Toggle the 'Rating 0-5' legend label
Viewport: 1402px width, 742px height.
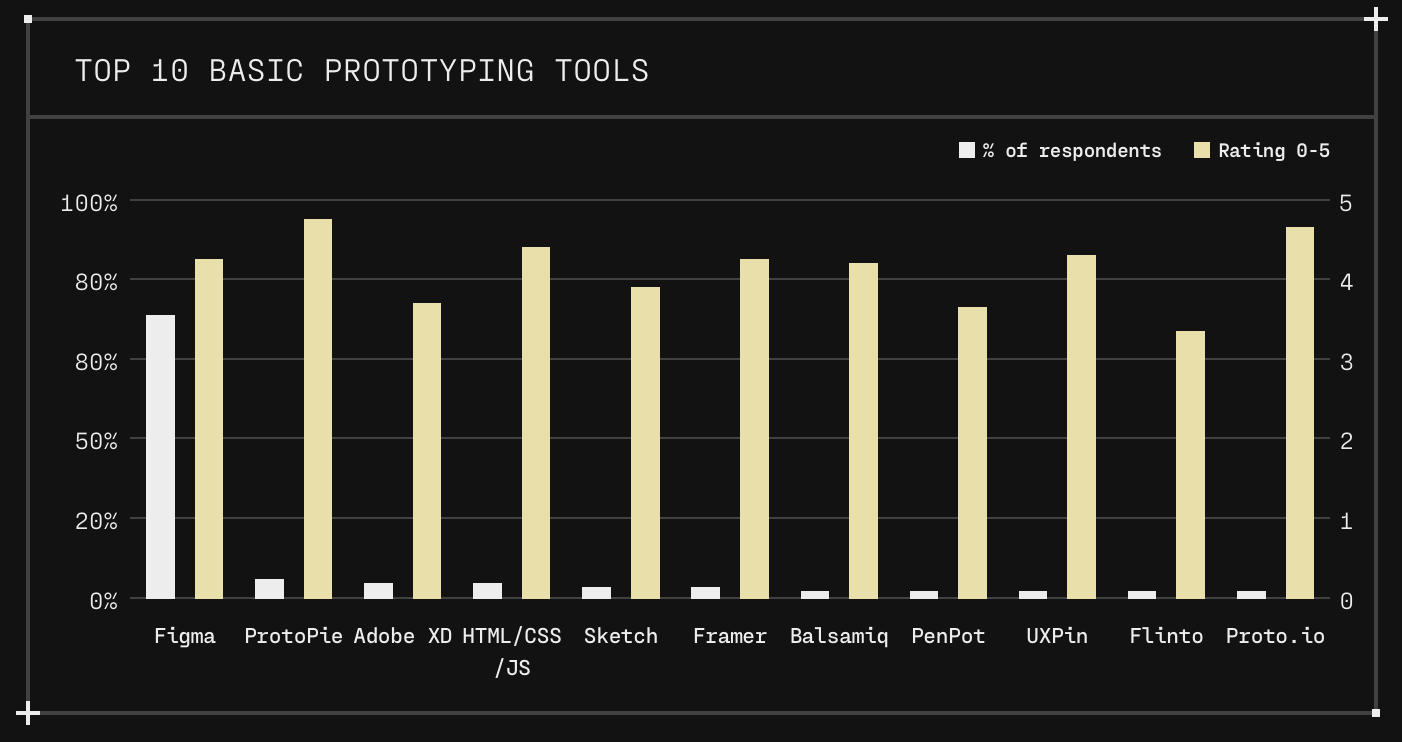coord(1274,150)
